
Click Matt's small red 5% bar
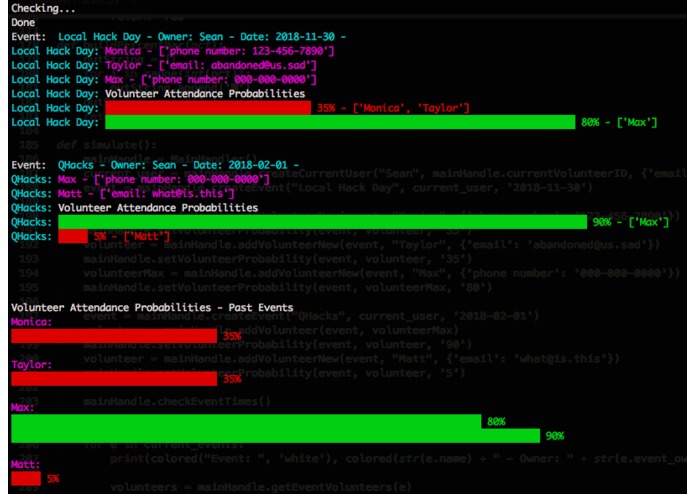(26, 478)
